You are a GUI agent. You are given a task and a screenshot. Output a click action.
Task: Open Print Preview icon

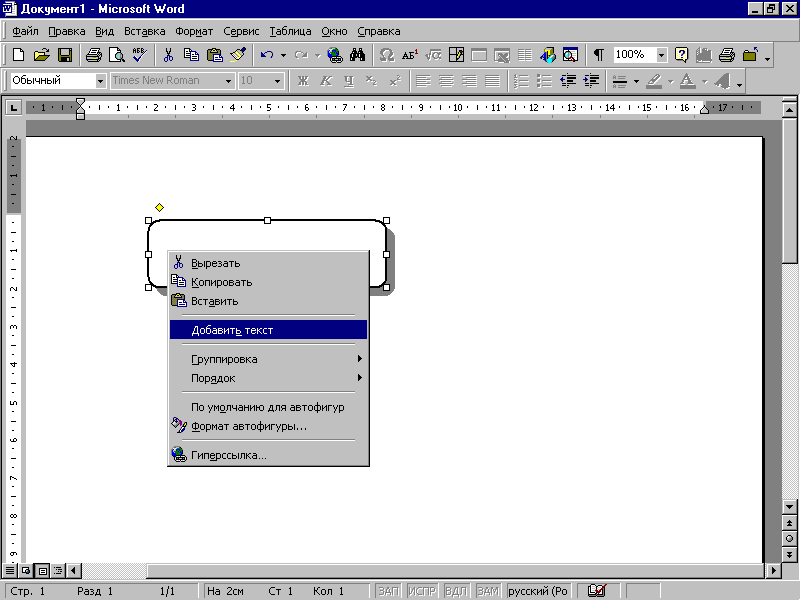point(117,55)
